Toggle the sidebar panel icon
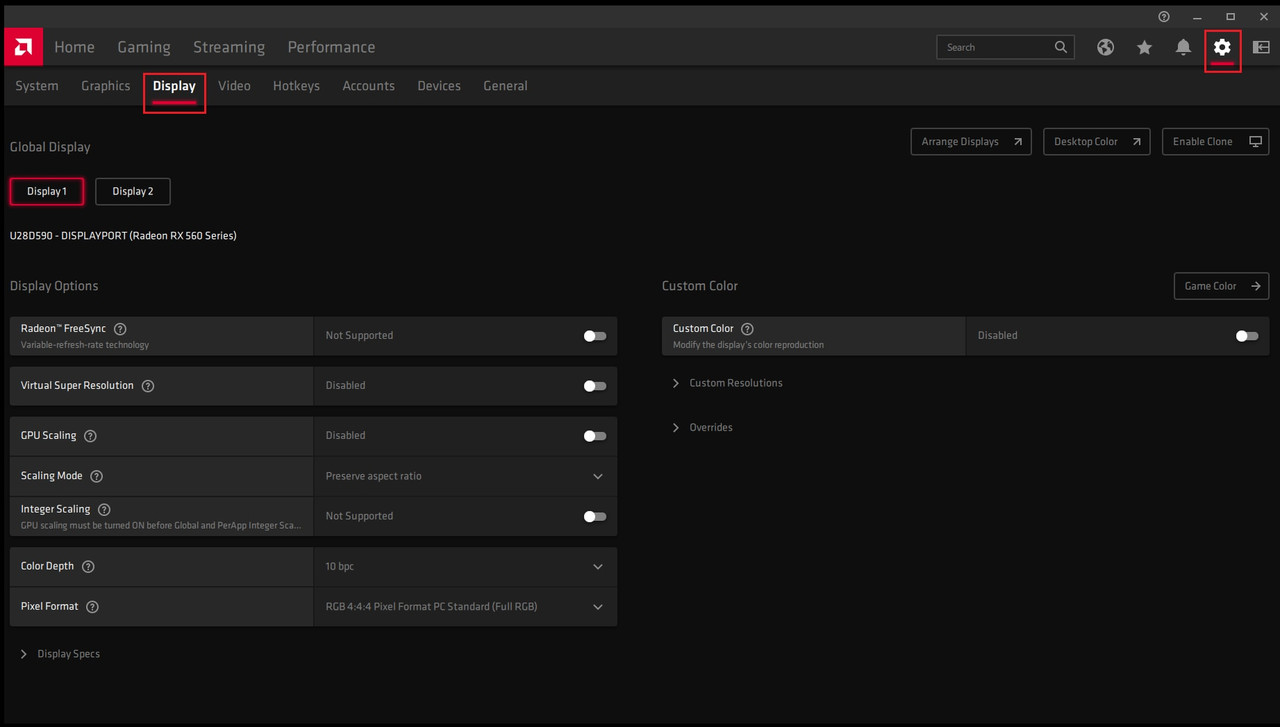Screen dimensions: 1280x727 click(1261, 47)
